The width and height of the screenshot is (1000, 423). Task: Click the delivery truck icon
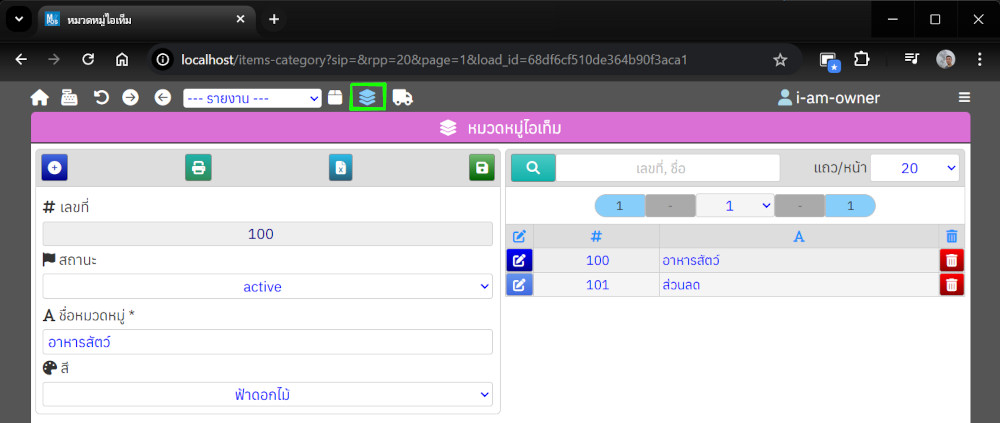point(403,97)
